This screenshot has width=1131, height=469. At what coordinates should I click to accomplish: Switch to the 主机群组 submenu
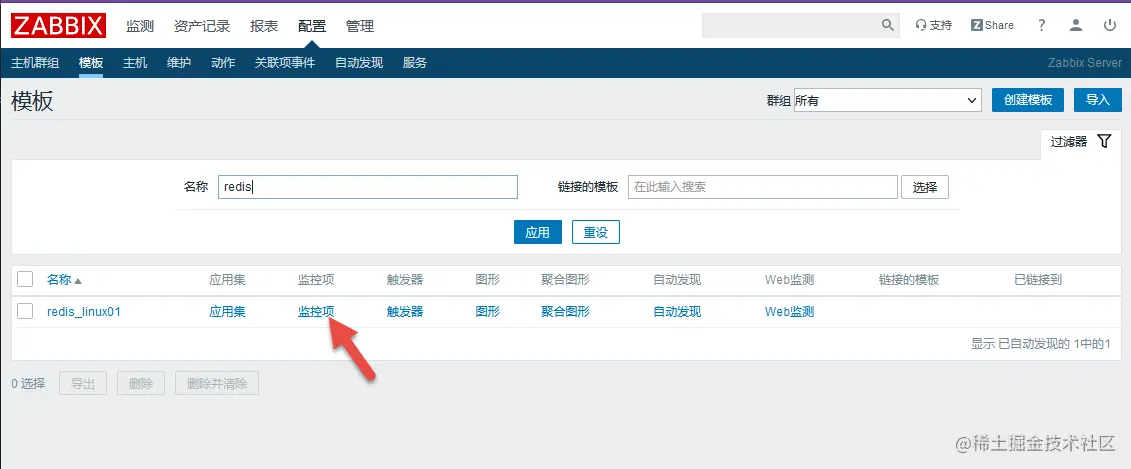[x=35, y=63]
